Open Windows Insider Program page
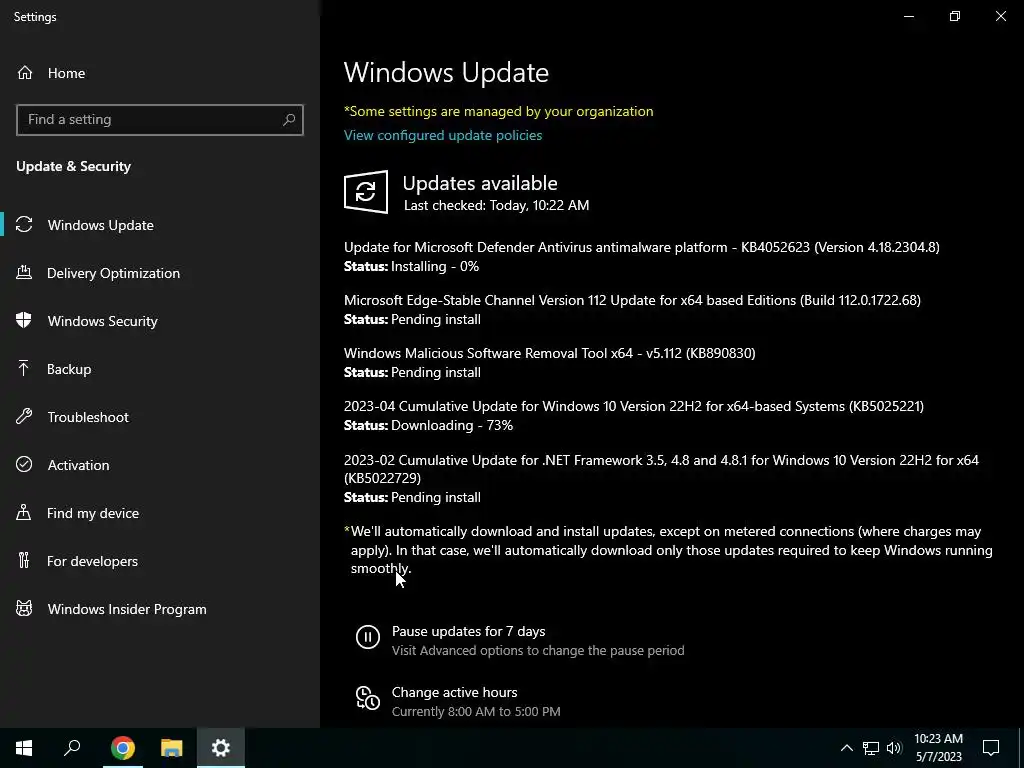 [x=160, y=609]
